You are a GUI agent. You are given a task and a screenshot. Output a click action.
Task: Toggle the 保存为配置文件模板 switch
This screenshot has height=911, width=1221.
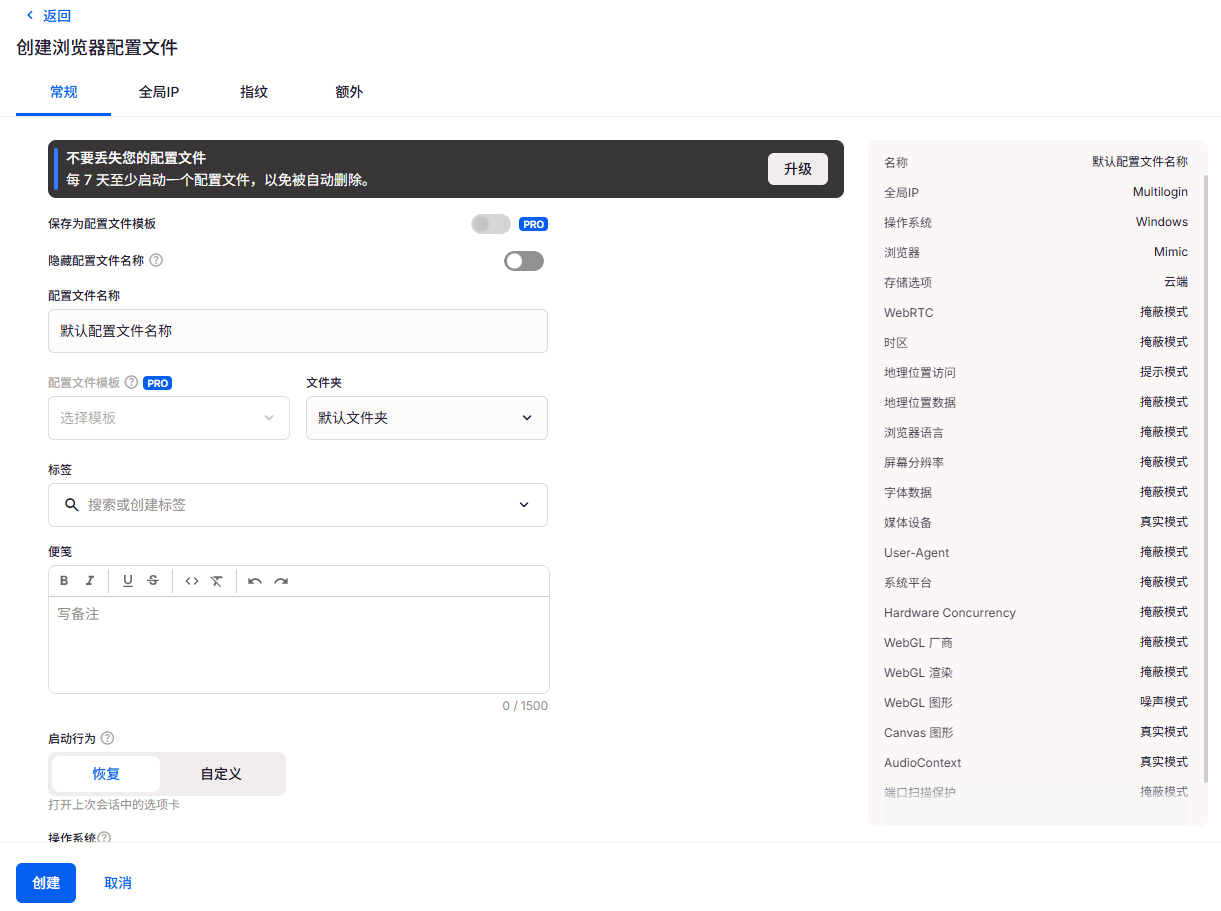pos(491,224)
